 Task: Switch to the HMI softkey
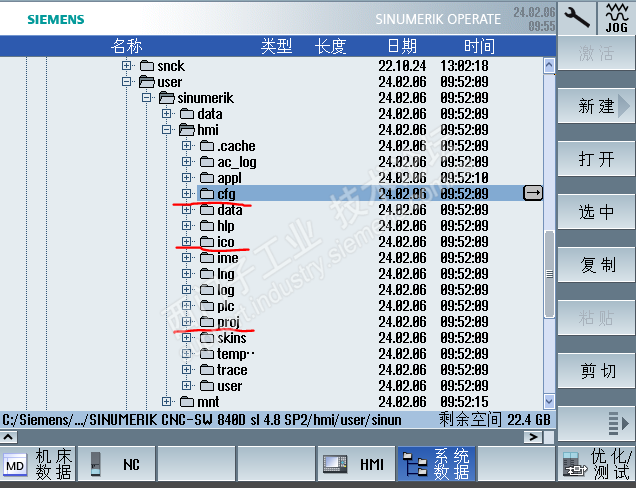[x=356, y=464]
